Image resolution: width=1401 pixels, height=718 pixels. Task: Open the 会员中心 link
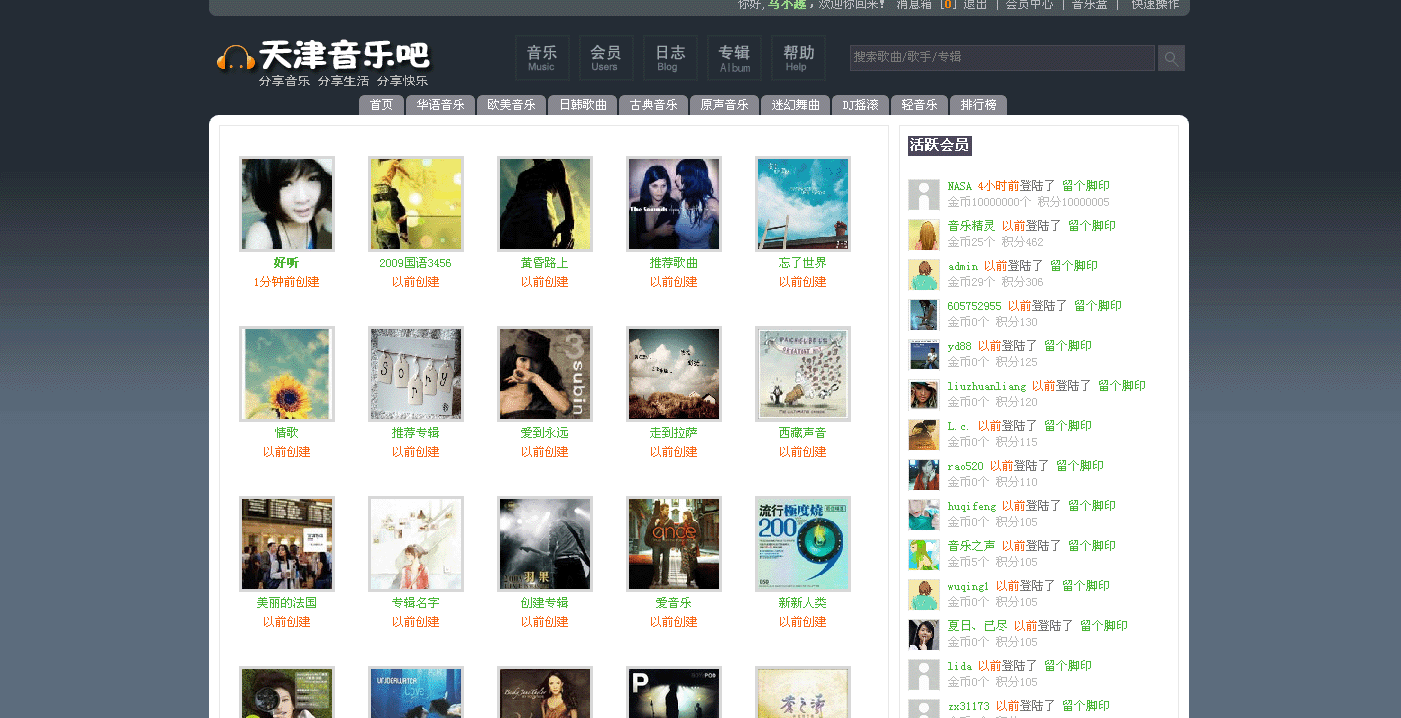click(x=1029, y=5)
